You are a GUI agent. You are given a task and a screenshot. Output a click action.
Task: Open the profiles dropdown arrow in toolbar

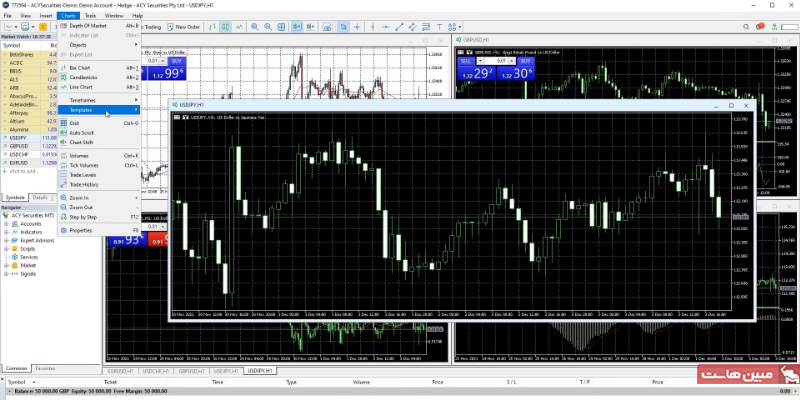tap(33, 27)
